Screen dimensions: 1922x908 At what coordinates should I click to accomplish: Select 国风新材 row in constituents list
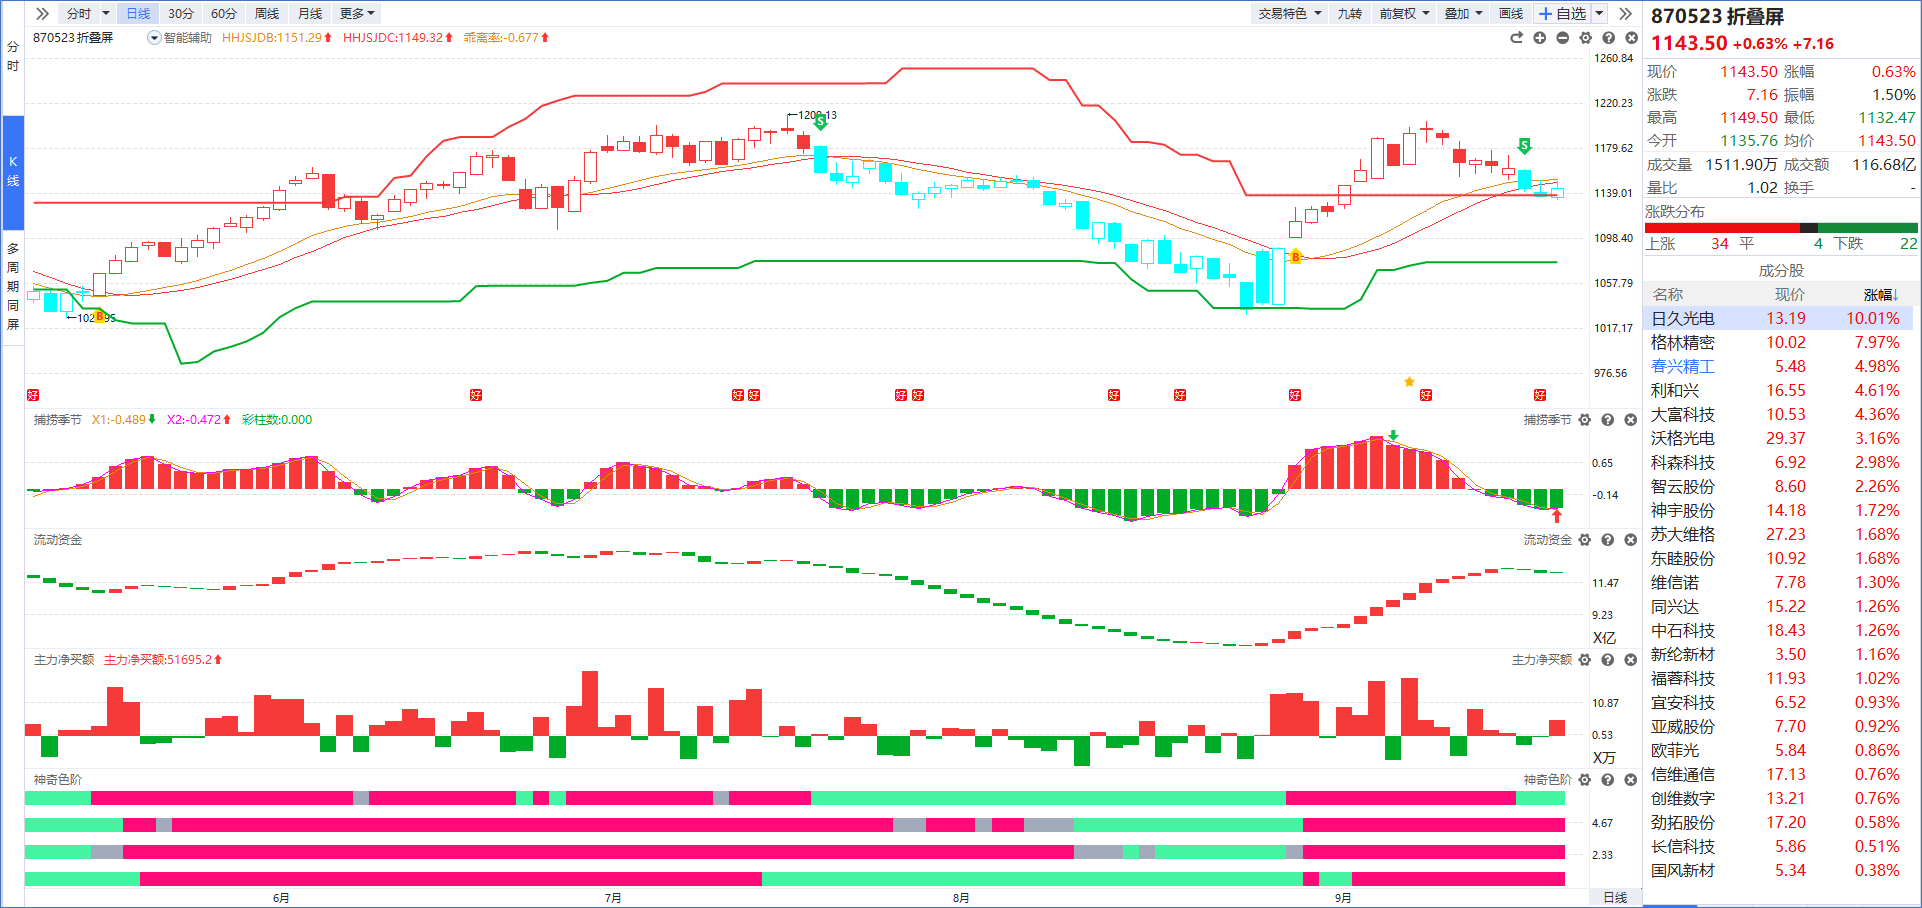pyautogui.click(x=1779, y=871)
